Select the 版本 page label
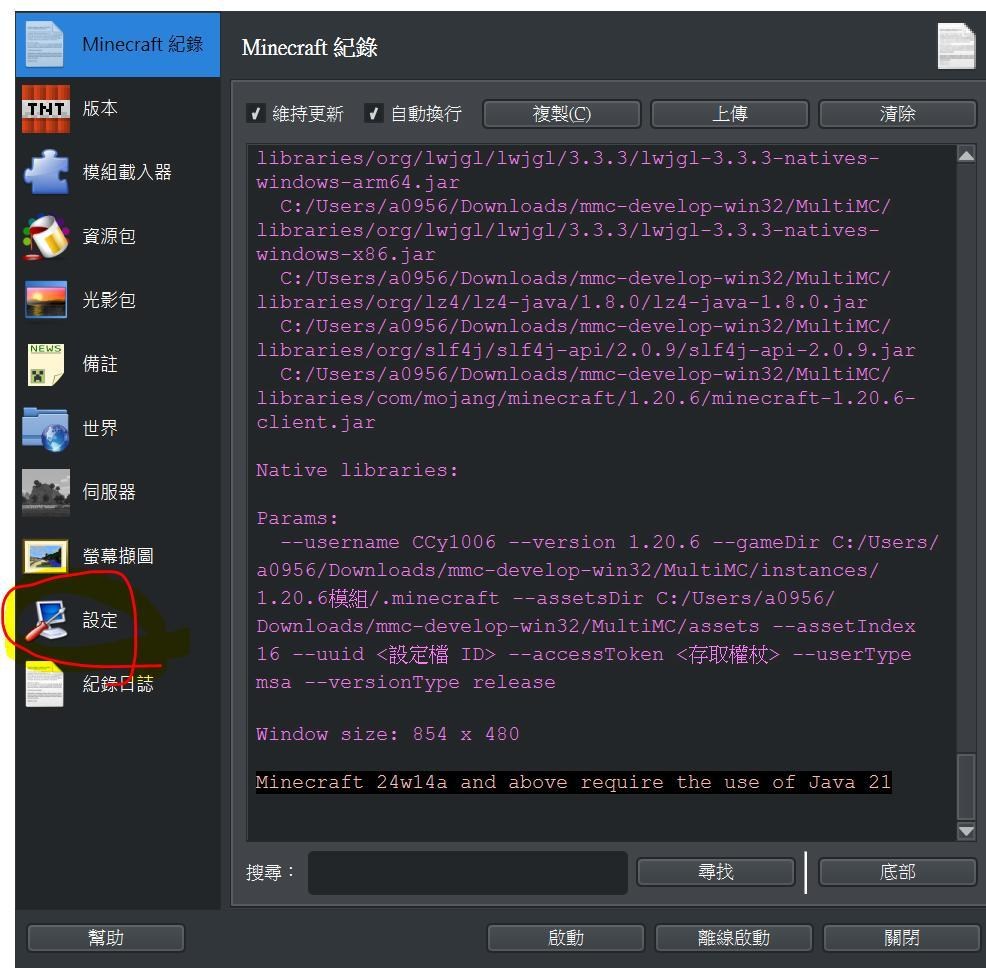 click(100, 108)
